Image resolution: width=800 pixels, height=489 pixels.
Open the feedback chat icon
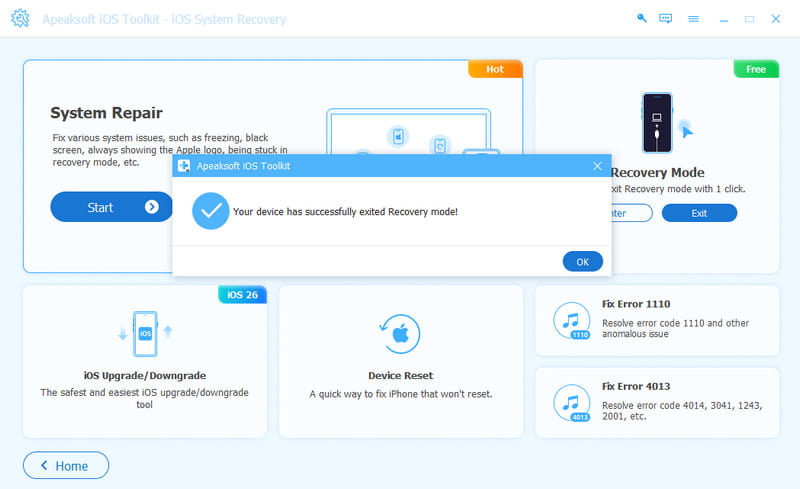(x=665, y=18)
